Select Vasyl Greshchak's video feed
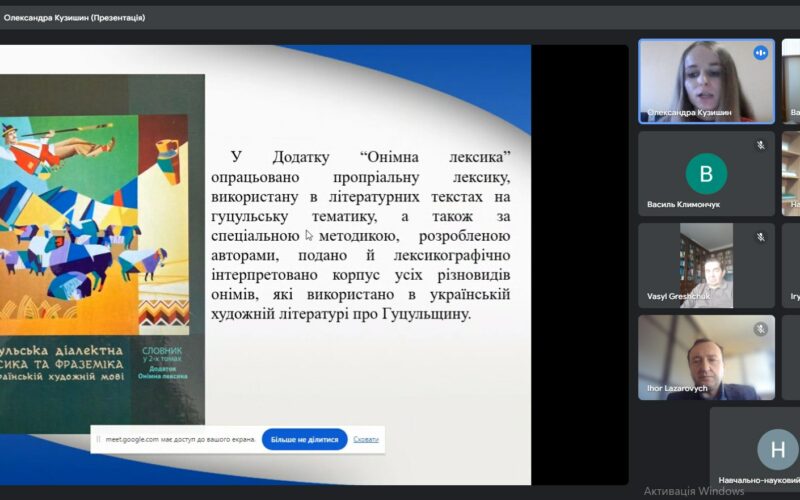Screen dimensions: 800x500 [x=706, y=260]
